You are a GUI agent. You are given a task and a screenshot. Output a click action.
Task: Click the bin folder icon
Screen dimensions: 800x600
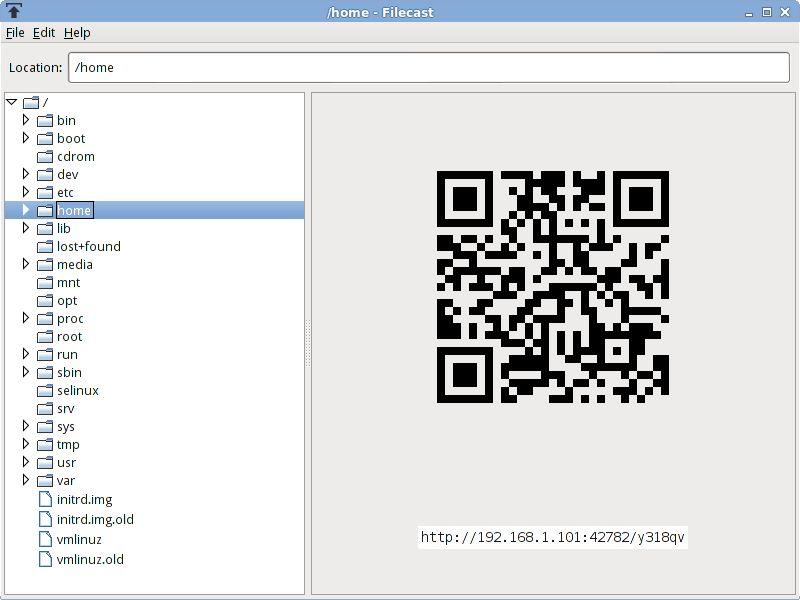point(45,120)
